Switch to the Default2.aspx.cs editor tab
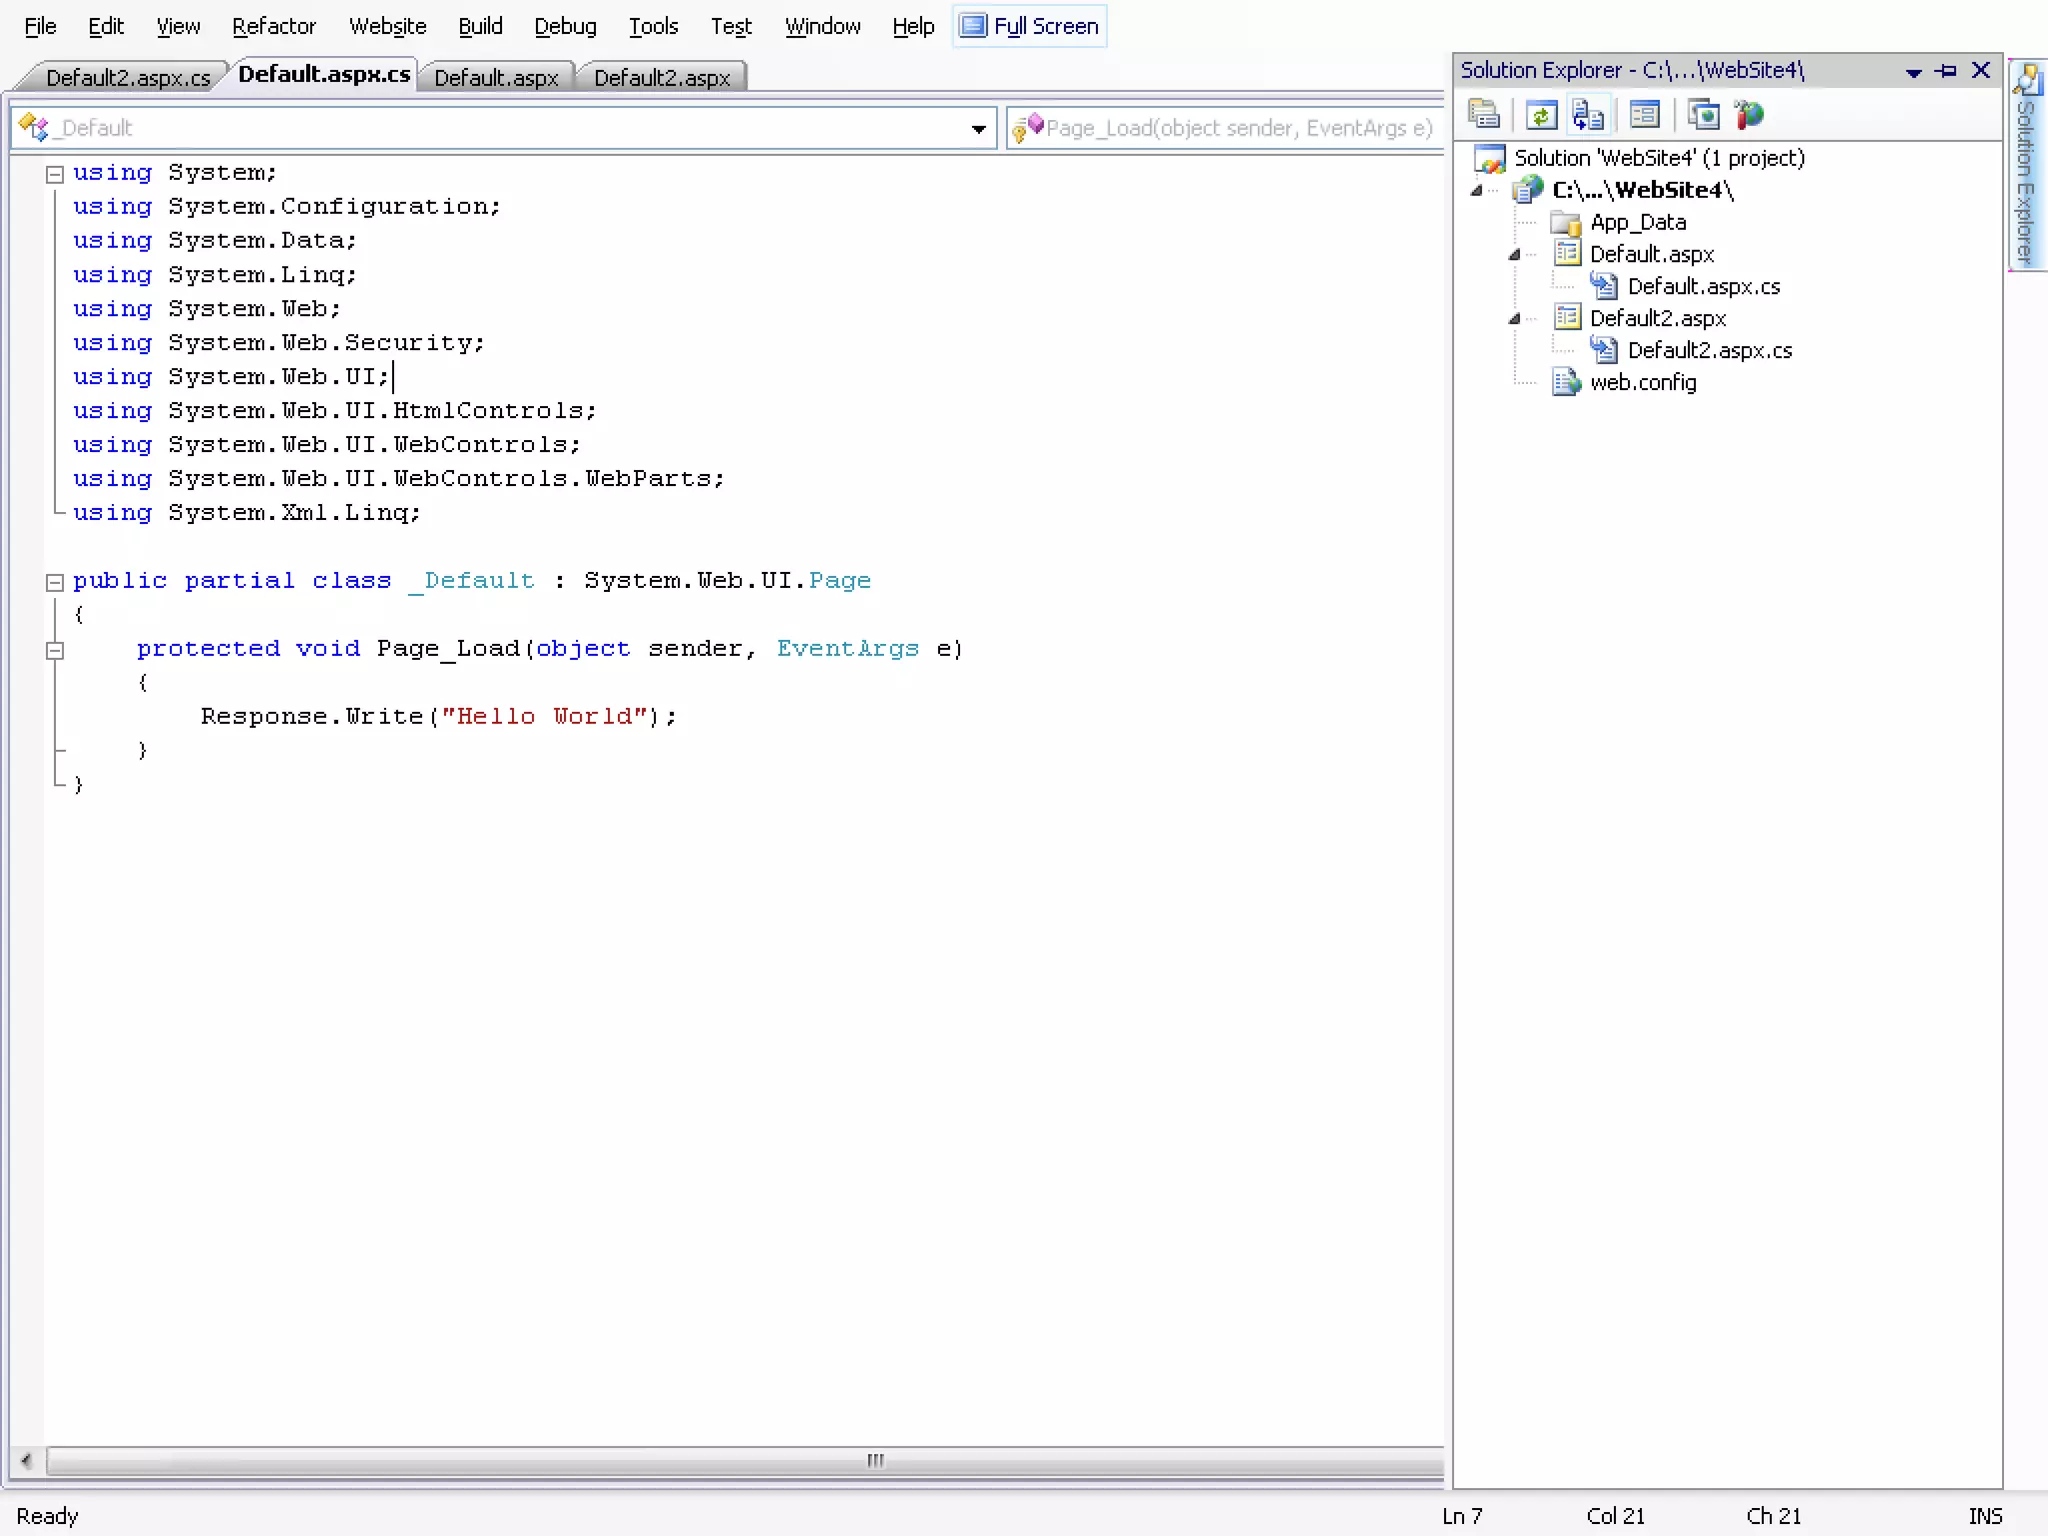The image size is (2048, 1536). click(127, 78)
